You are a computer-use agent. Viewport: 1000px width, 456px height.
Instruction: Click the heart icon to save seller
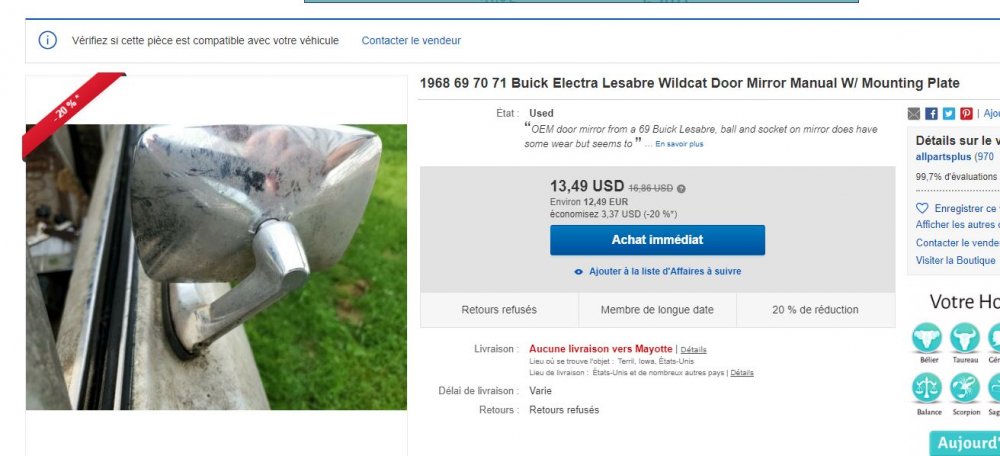click(922, 208)
